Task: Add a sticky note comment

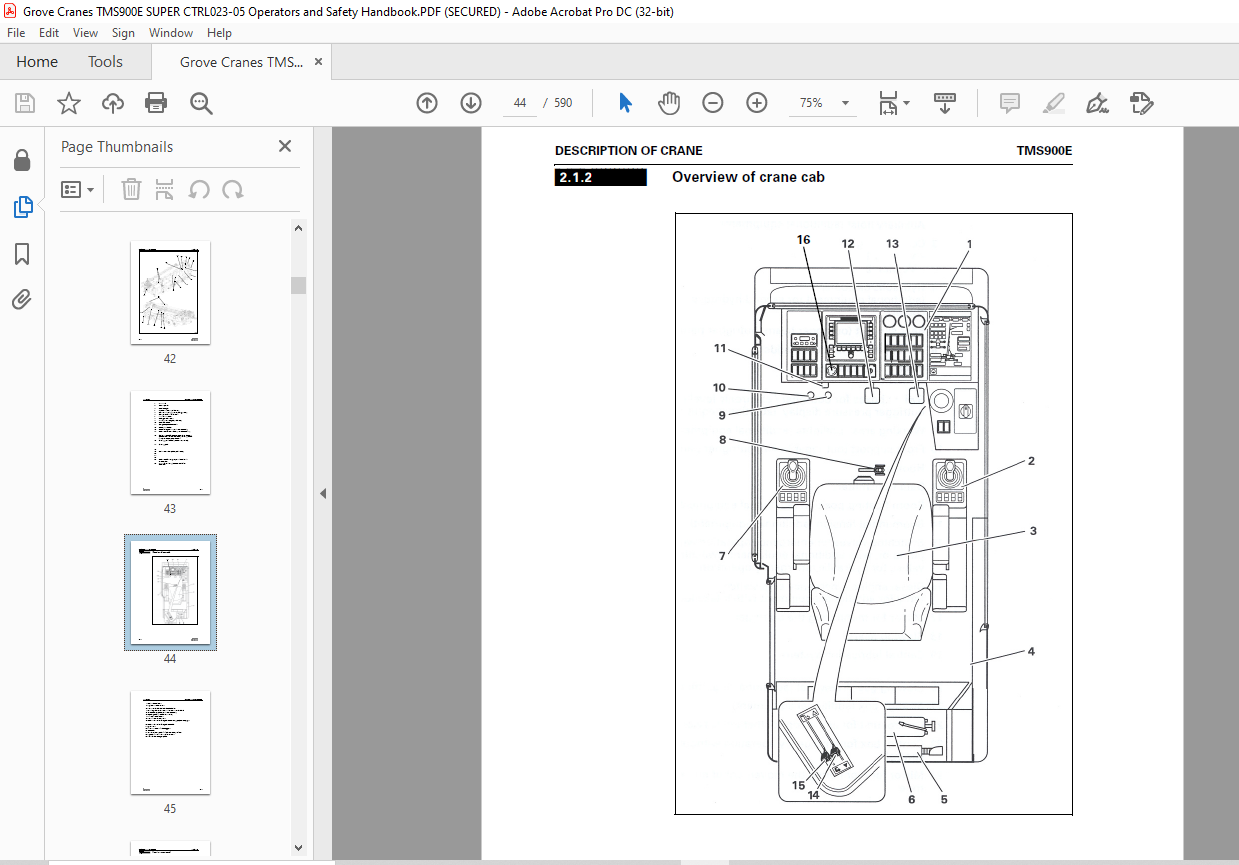Action: 1010,103
